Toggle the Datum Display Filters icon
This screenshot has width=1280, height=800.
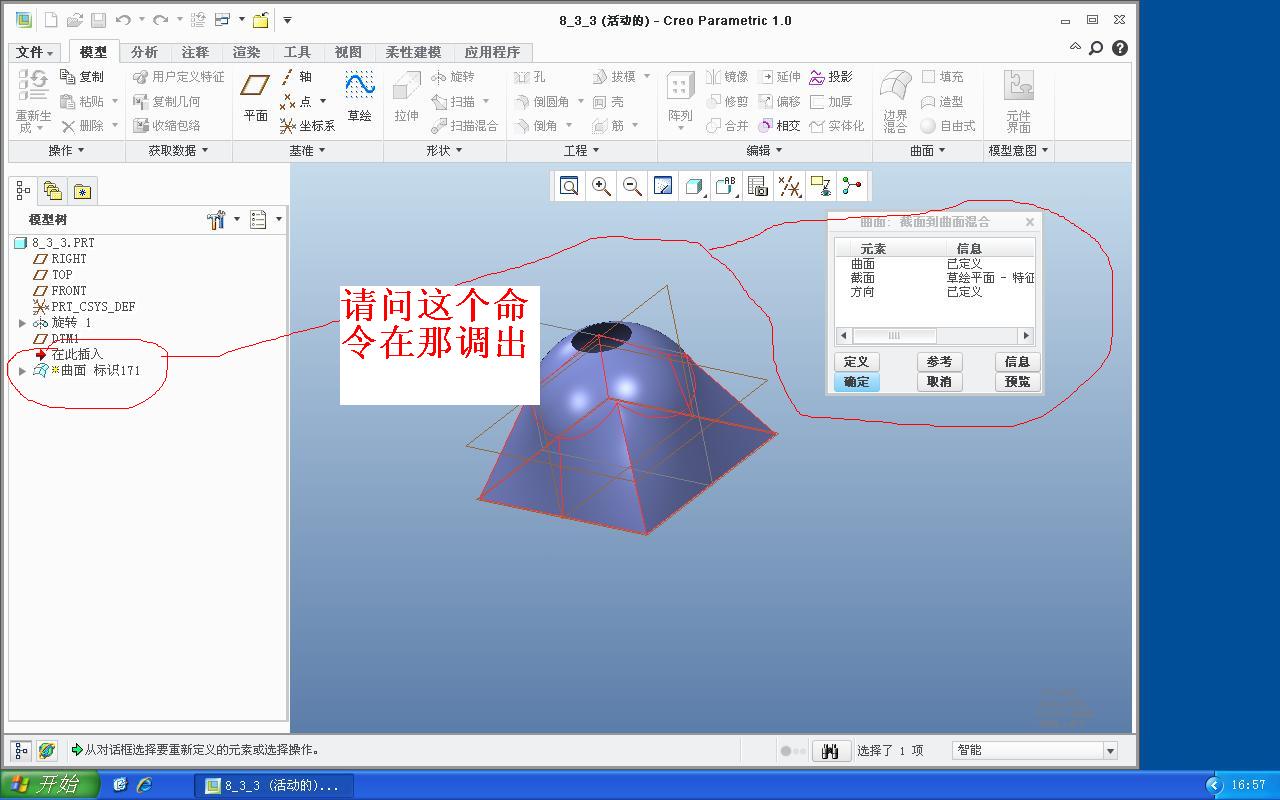pos(789,186)
